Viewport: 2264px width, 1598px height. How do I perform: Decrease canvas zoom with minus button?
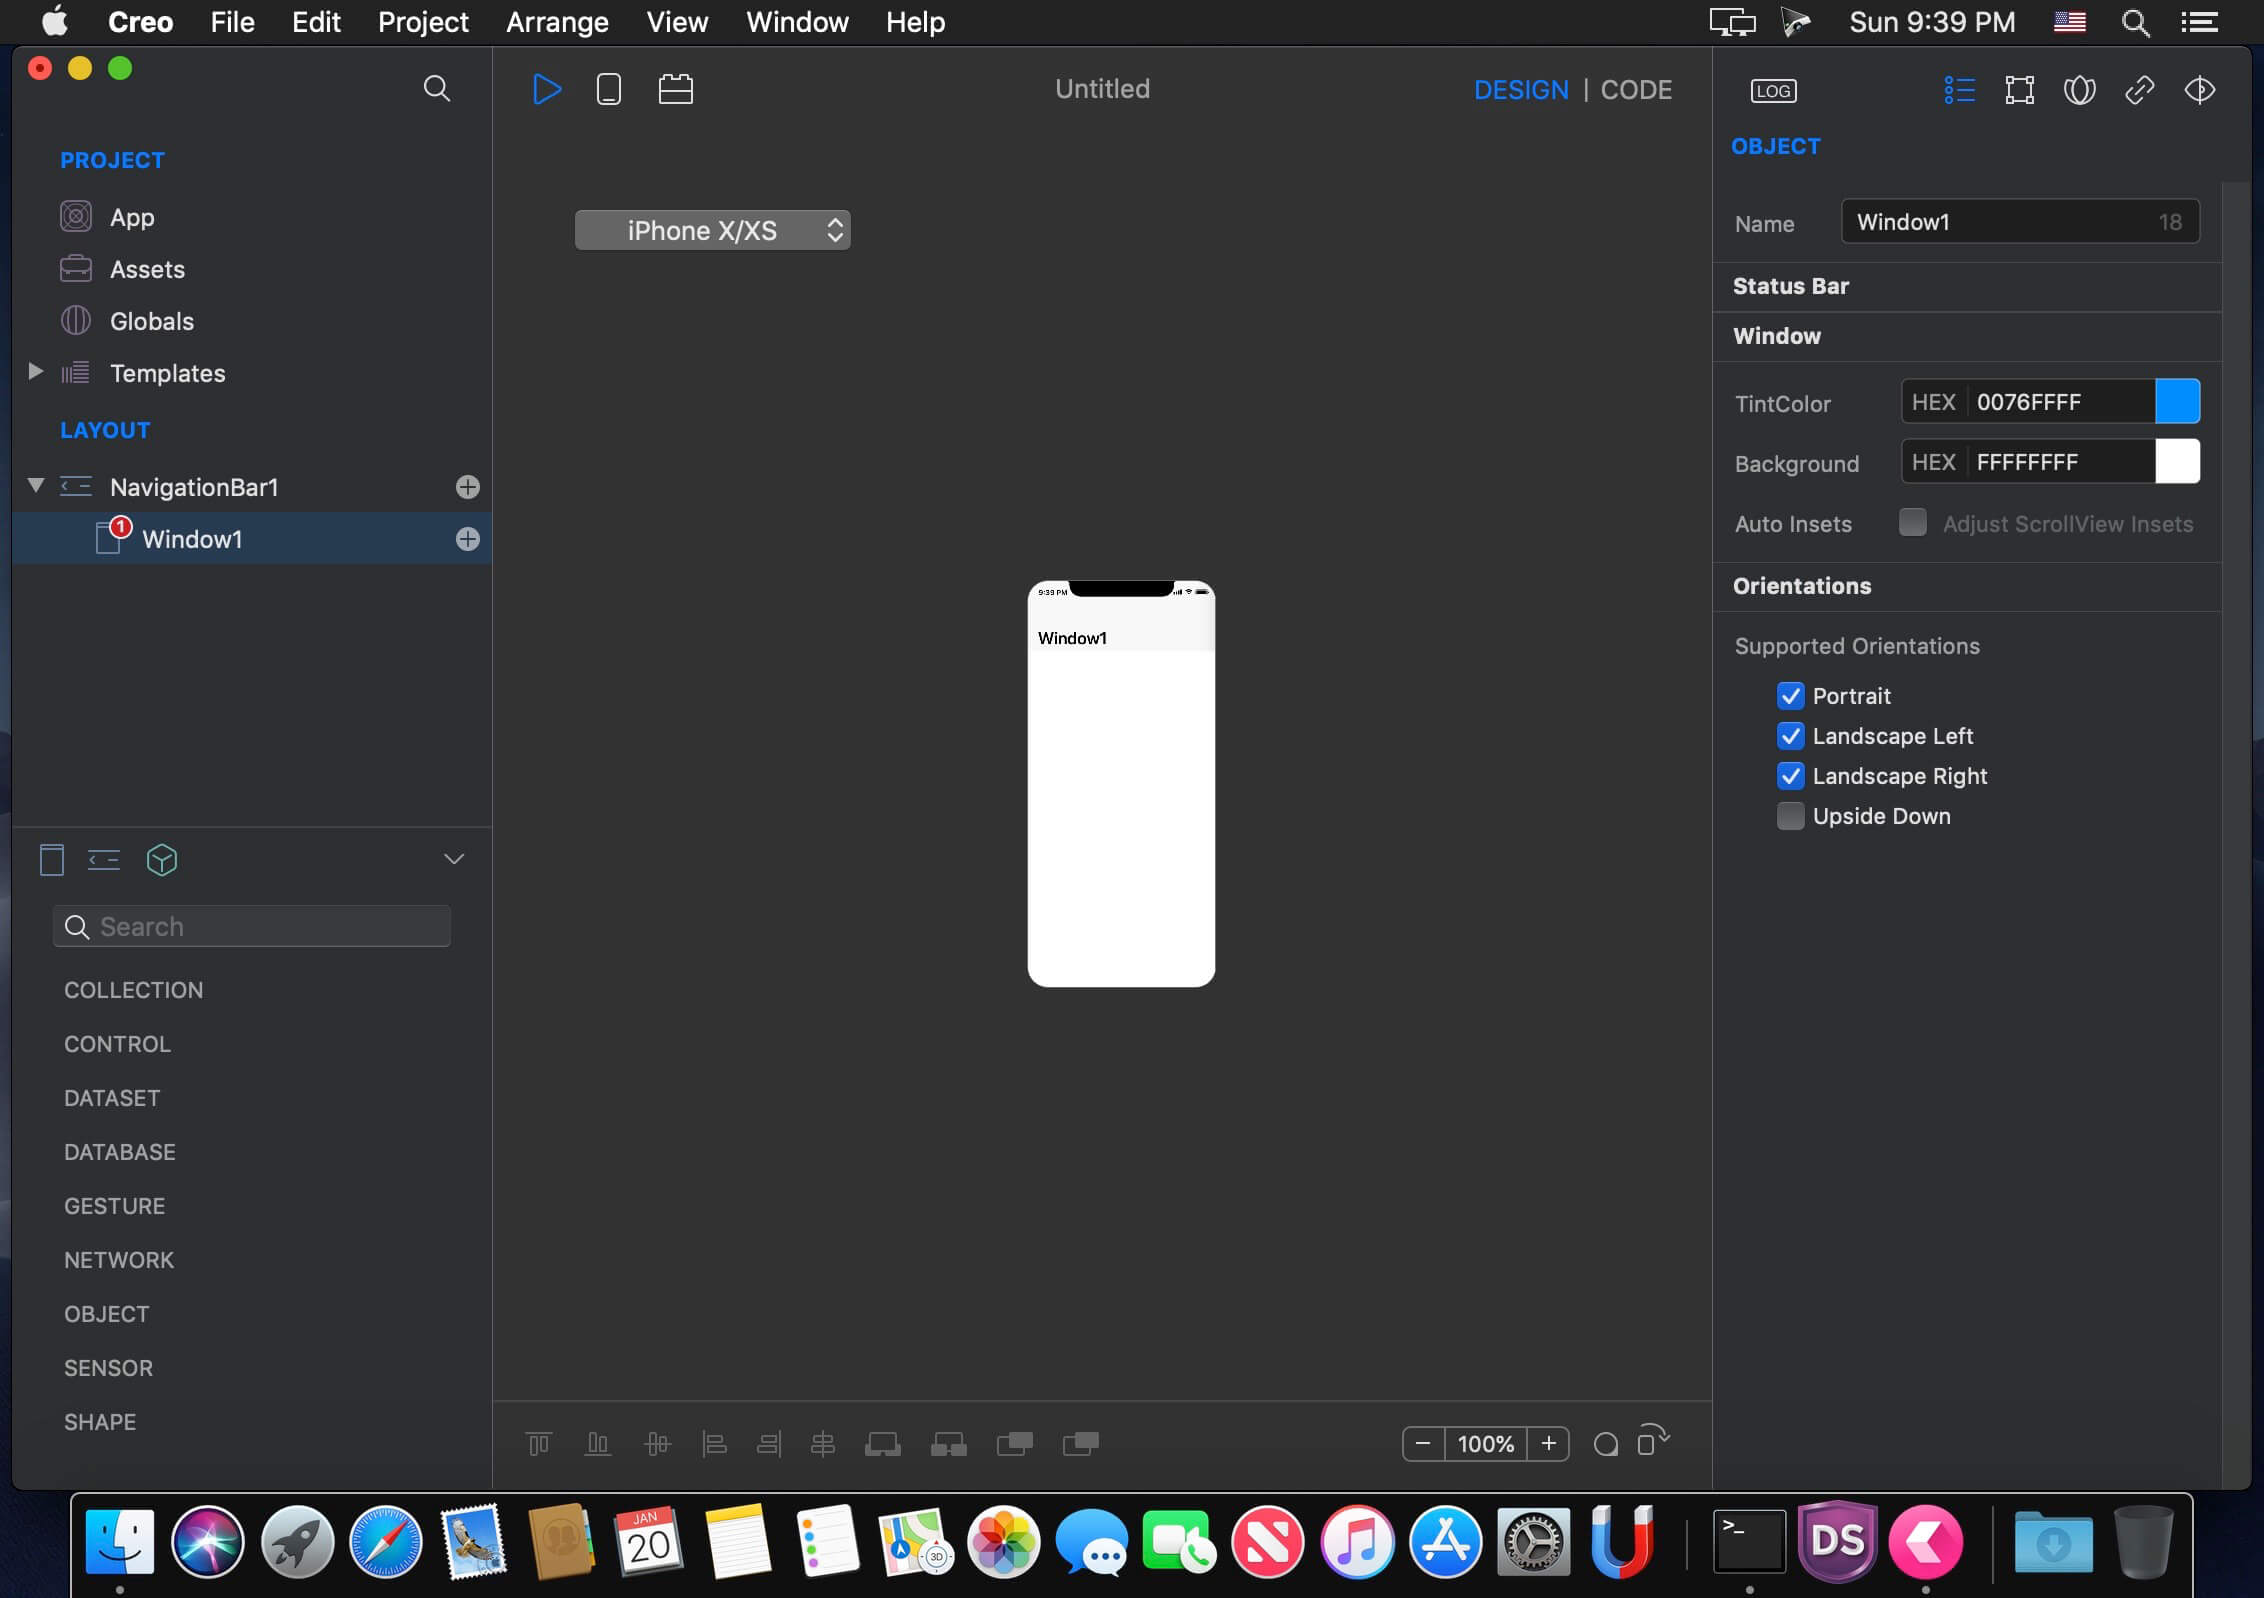click(1423, 1444)
